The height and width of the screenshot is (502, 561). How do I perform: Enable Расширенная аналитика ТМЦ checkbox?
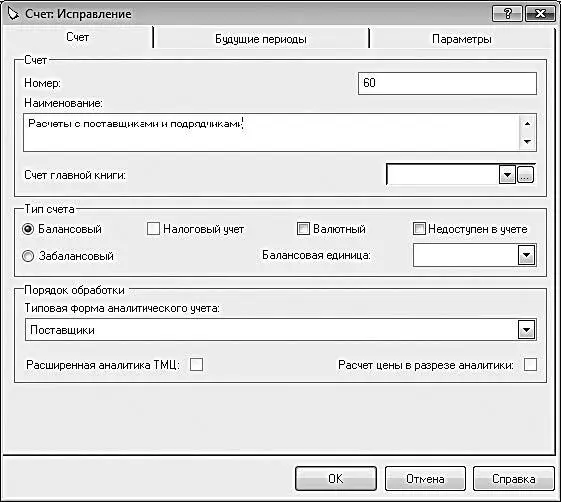[196, 365]
